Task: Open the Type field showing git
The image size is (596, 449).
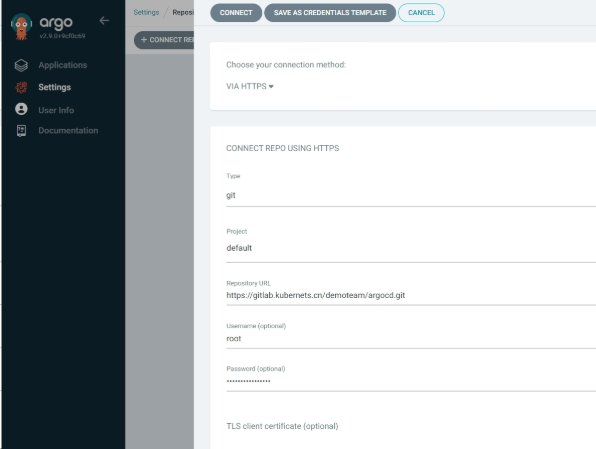Action: (x=411, y=195)
